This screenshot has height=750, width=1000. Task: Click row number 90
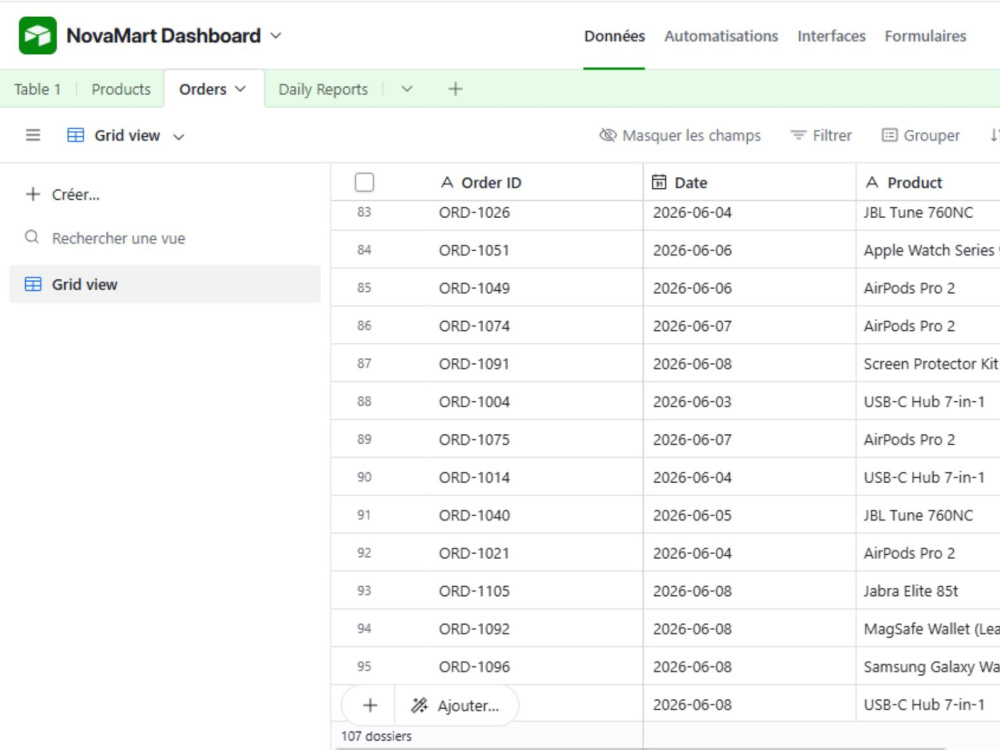coord(364,477)
